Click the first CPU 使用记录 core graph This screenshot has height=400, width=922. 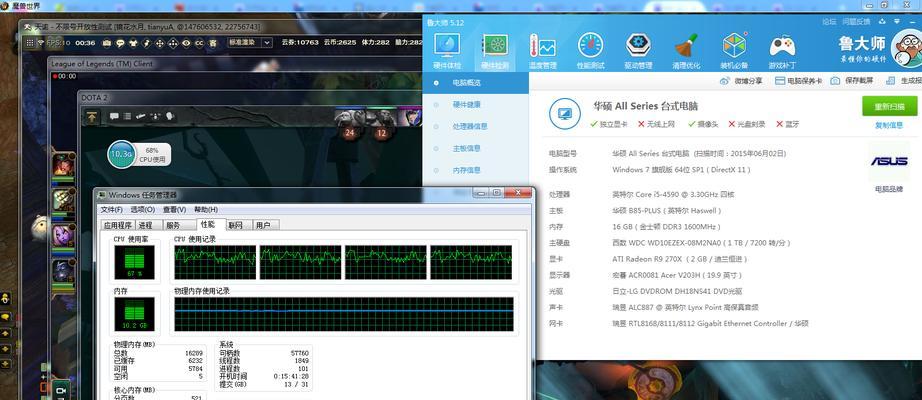pos(215,262)
